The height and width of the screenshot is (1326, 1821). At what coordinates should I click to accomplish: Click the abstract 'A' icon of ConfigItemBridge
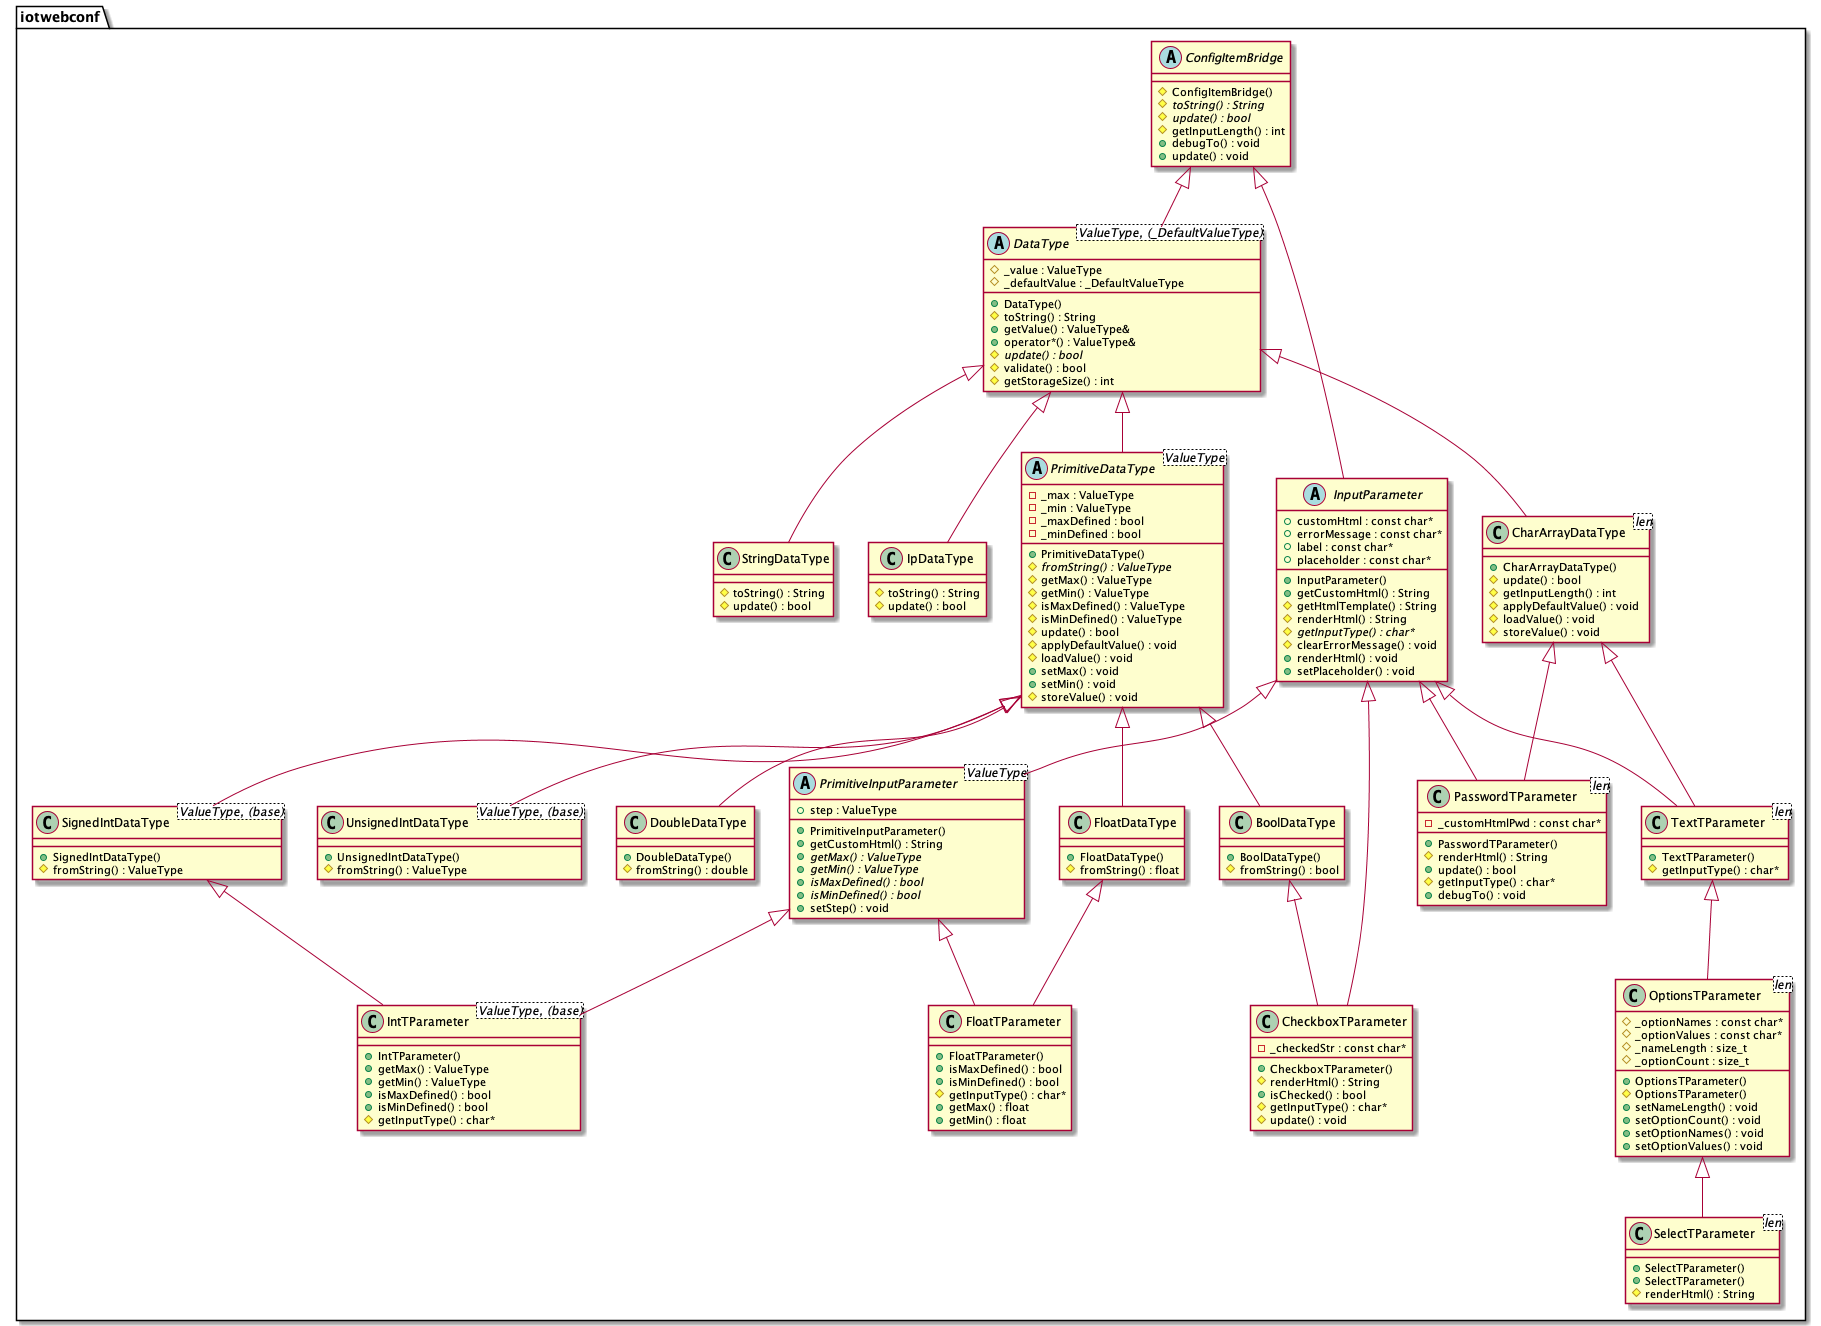coord(1170,57)
